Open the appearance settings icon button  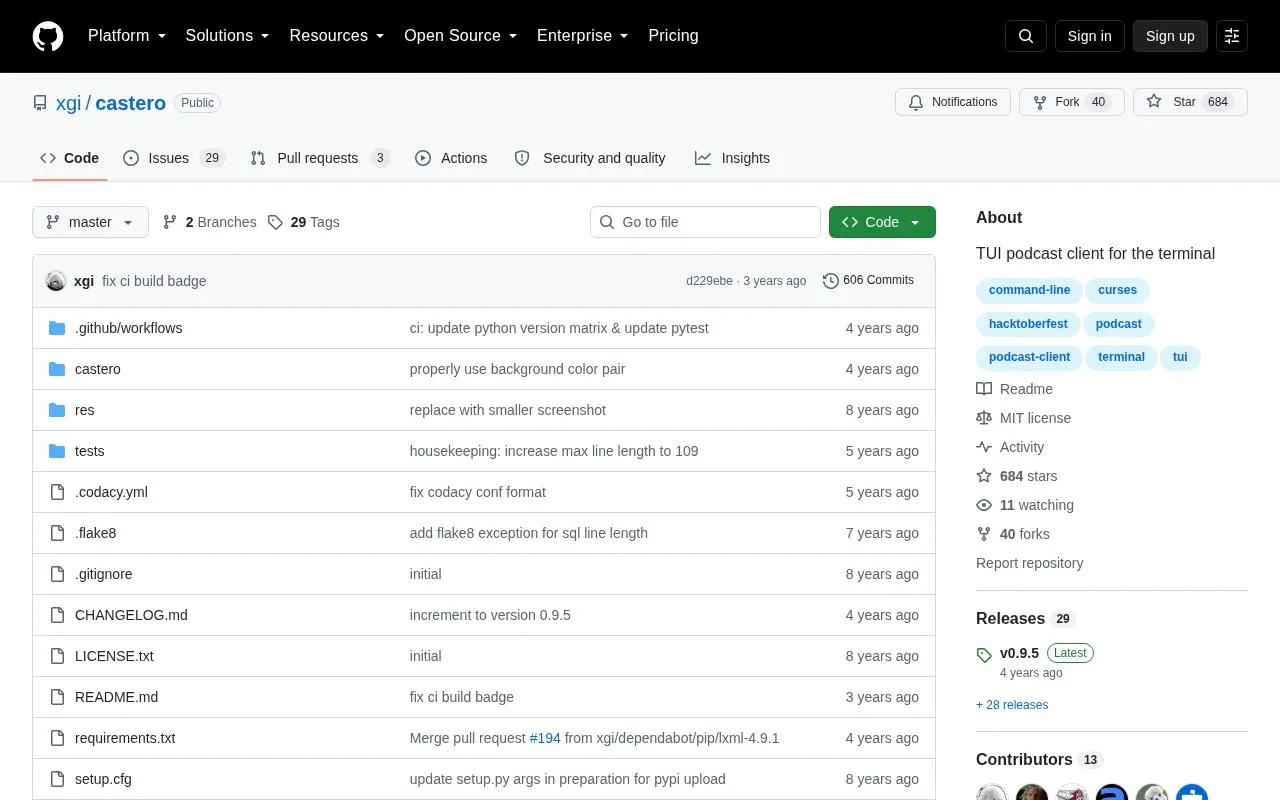pyautogui.click(x=1232, y=36)
